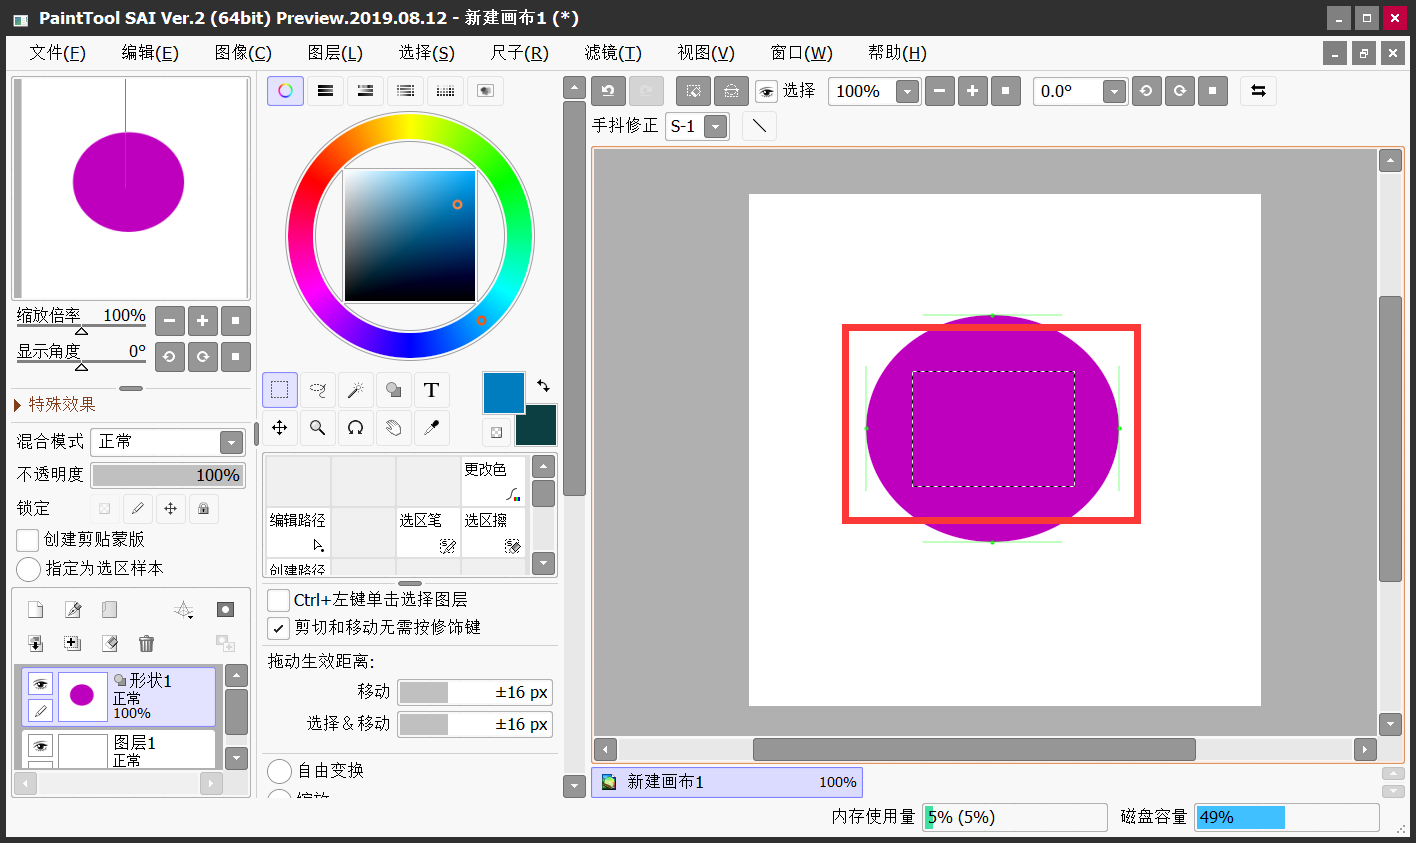Select the rectangular selection tool
Screen dimensions: 1416x843
click(280, 390)
